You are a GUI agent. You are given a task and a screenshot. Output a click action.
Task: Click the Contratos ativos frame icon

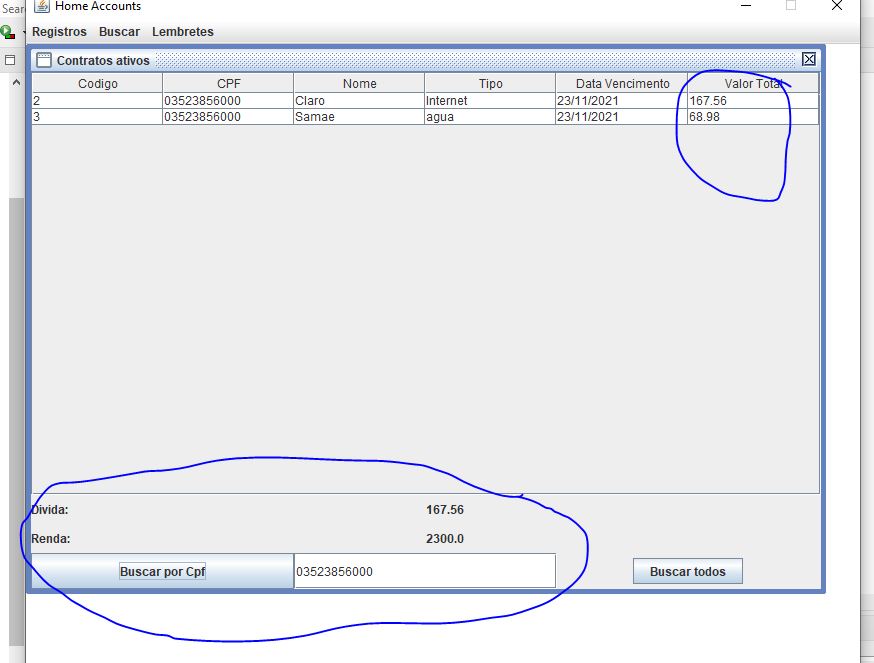pos(43,60)
